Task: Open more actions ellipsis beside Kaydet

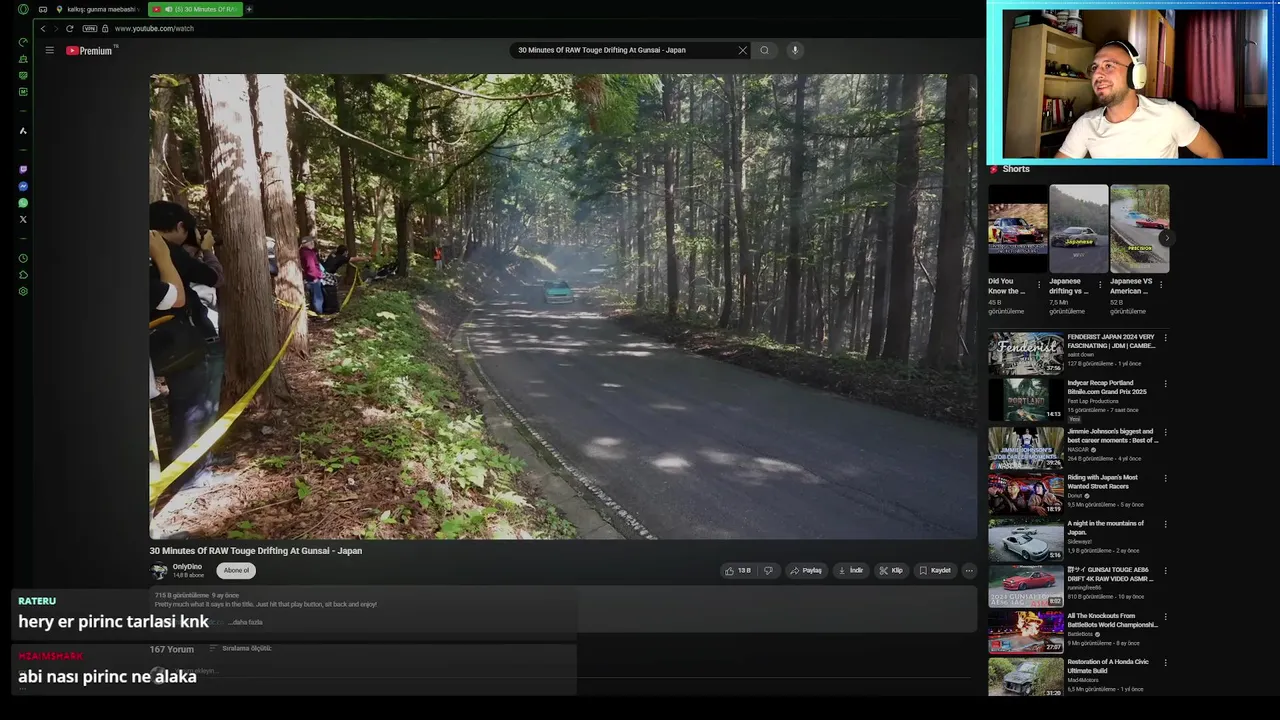Action: coord(969,571)
